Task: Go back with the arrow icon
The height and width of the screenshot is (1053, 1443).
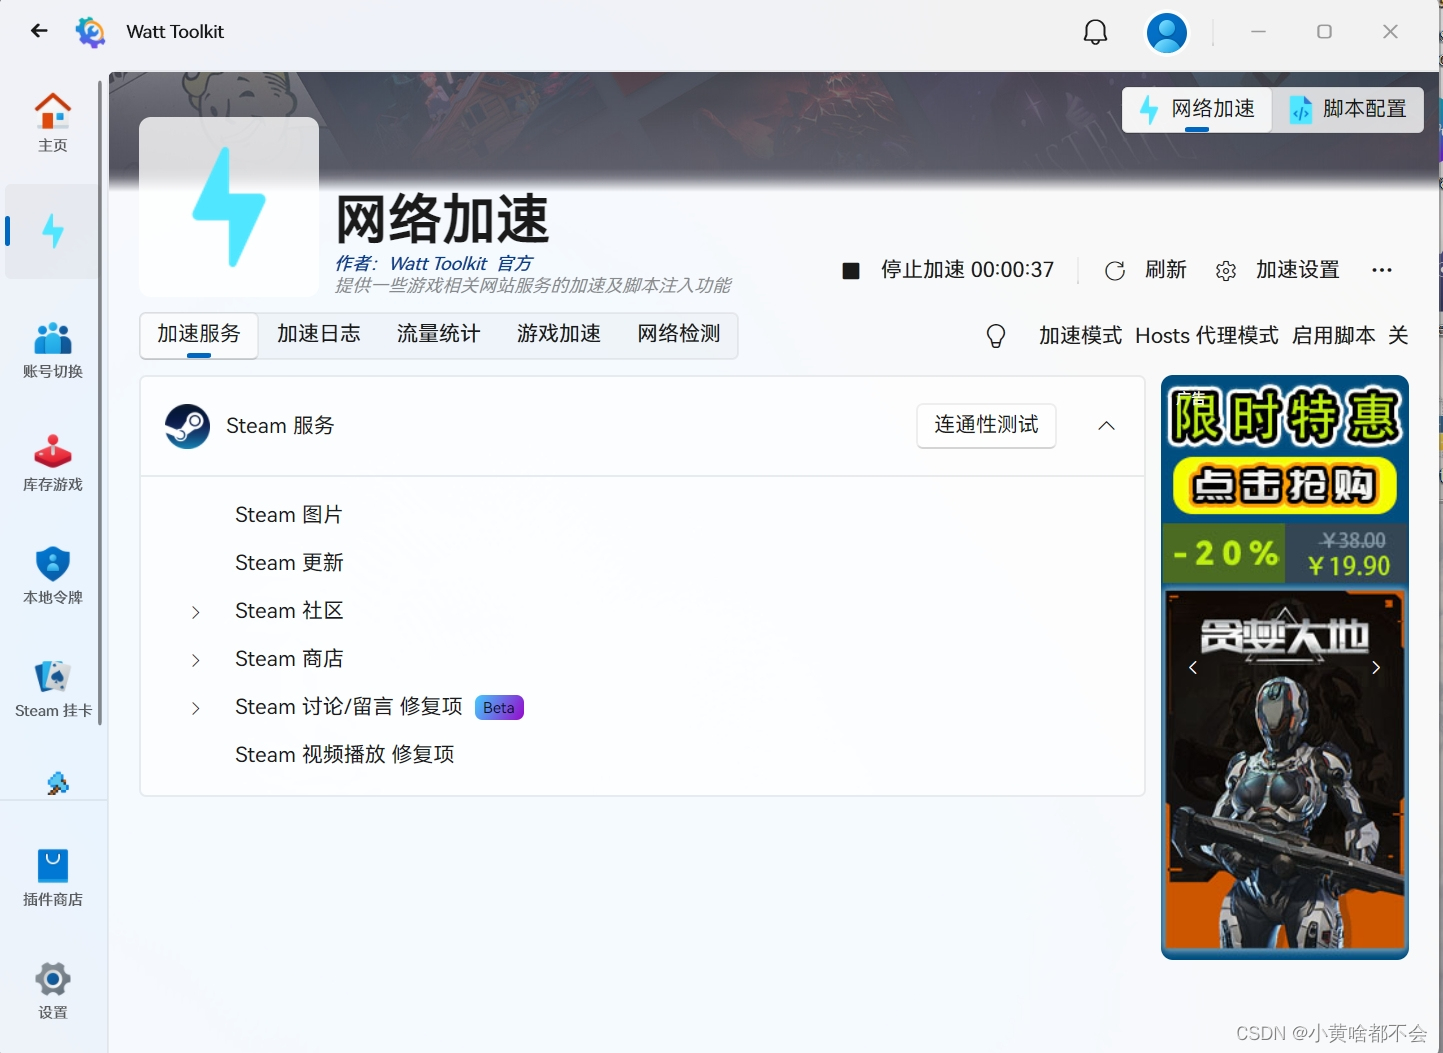Action: coord(39,31)
